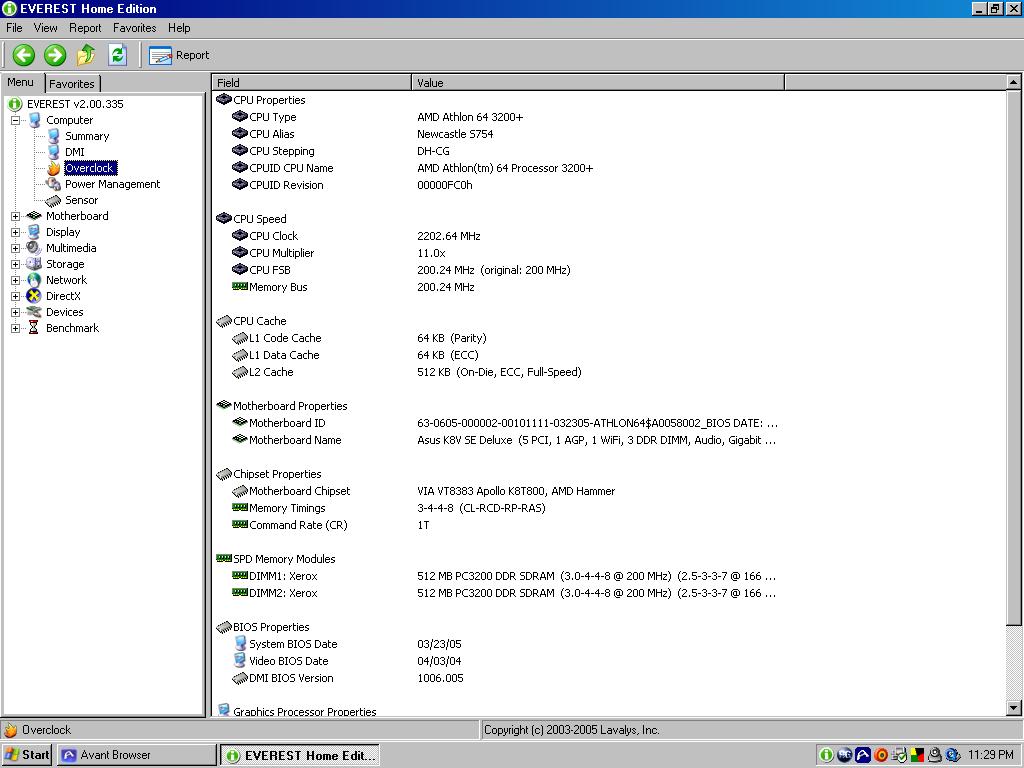Switch to the Menu tab

(20, 82)
